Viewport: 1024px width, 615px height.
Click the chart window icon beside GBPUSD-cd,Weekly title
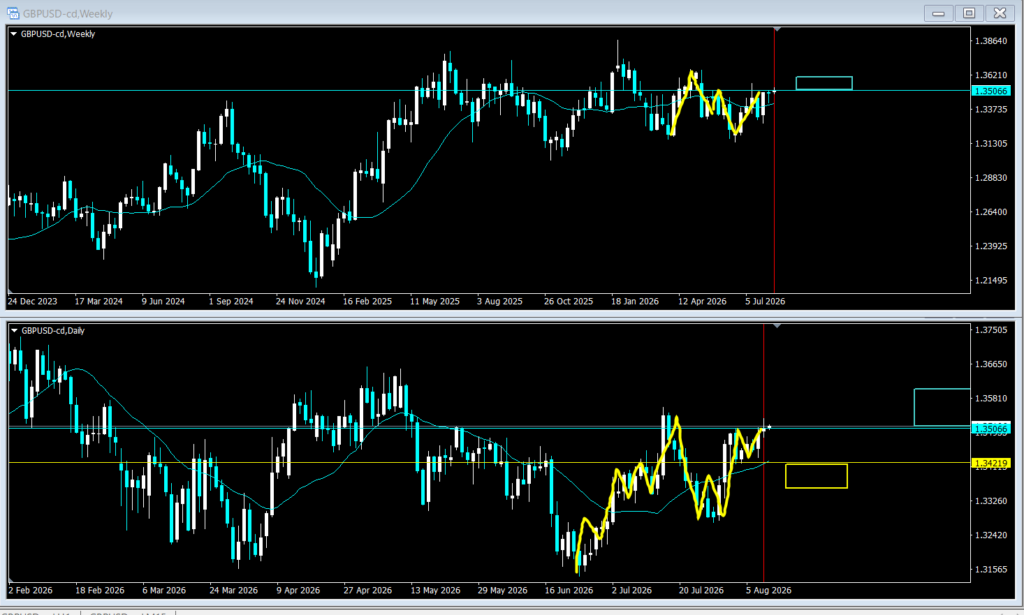(x=13, y=13)
